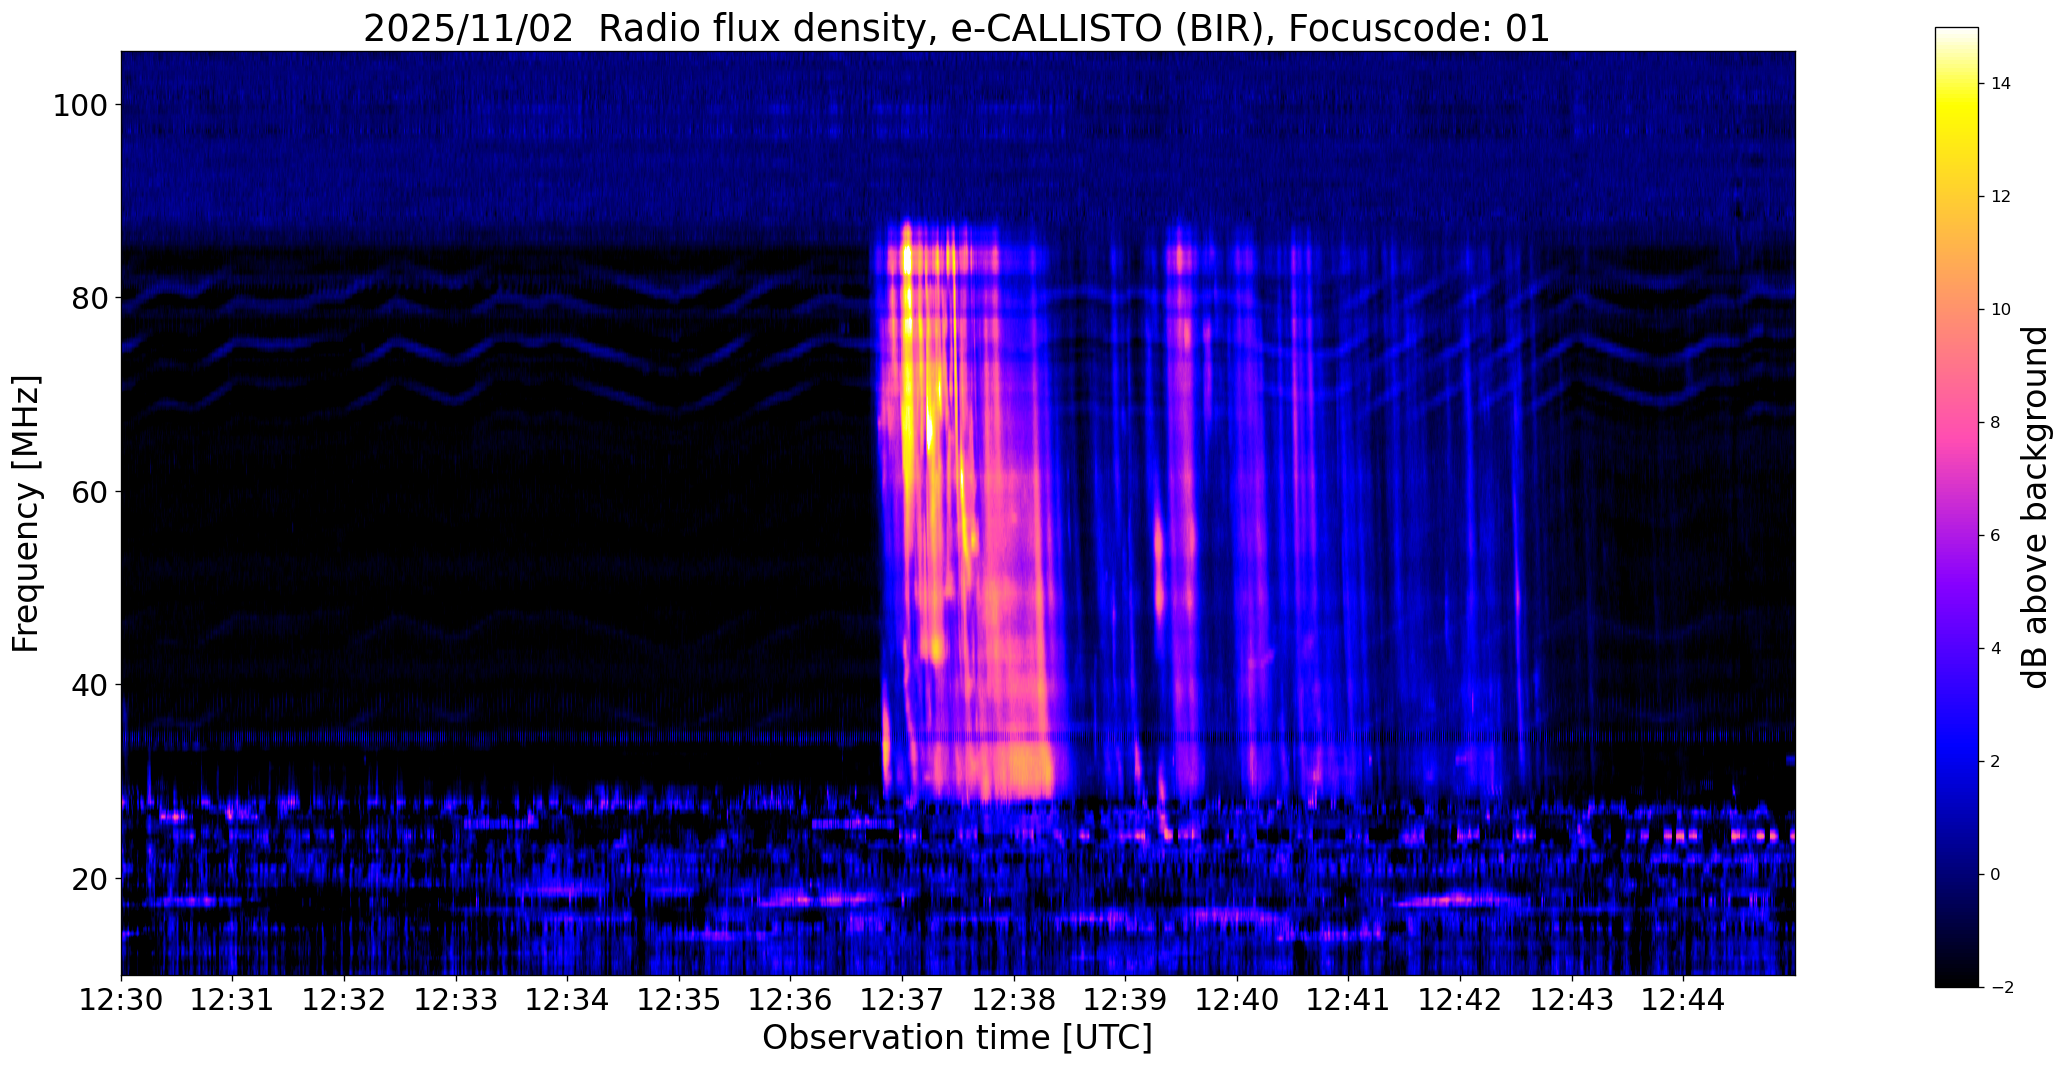2066x1067 pixels.
Task: Click the 12:34 time tick label
Action: (568, 1000)
